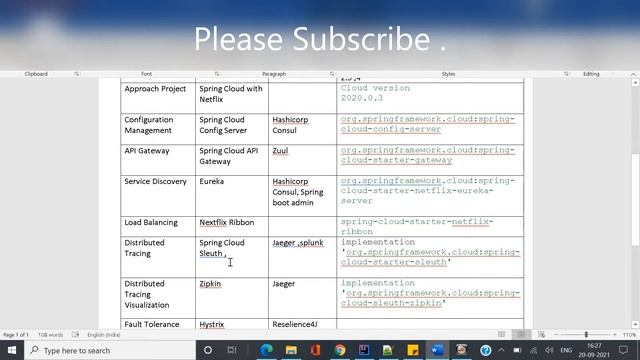Switch to Print Layout view in the status bar
This screenshot has height=360, width=640.
pos(522,335)
